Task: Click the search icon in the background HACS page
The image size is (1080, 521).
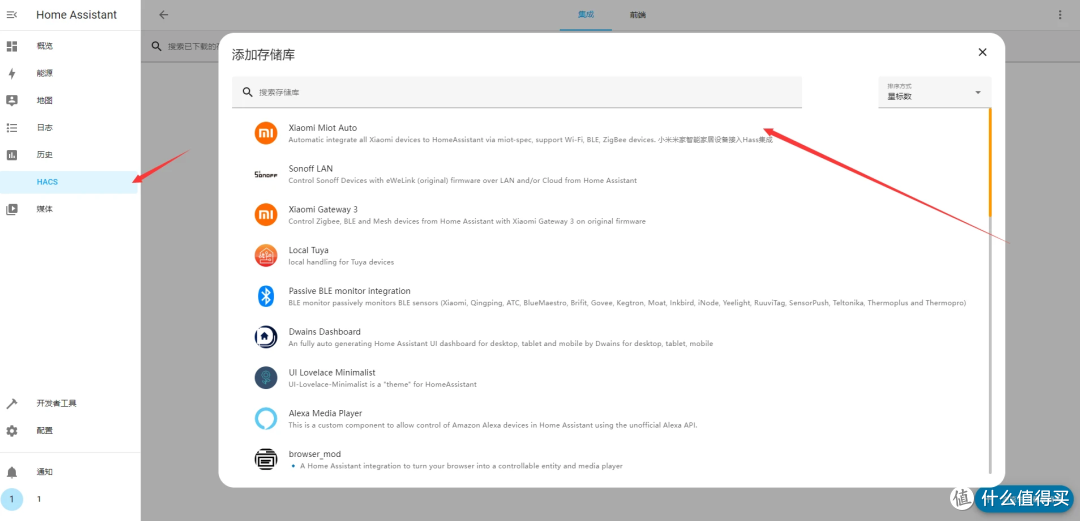Action: [x=157, y=46]
